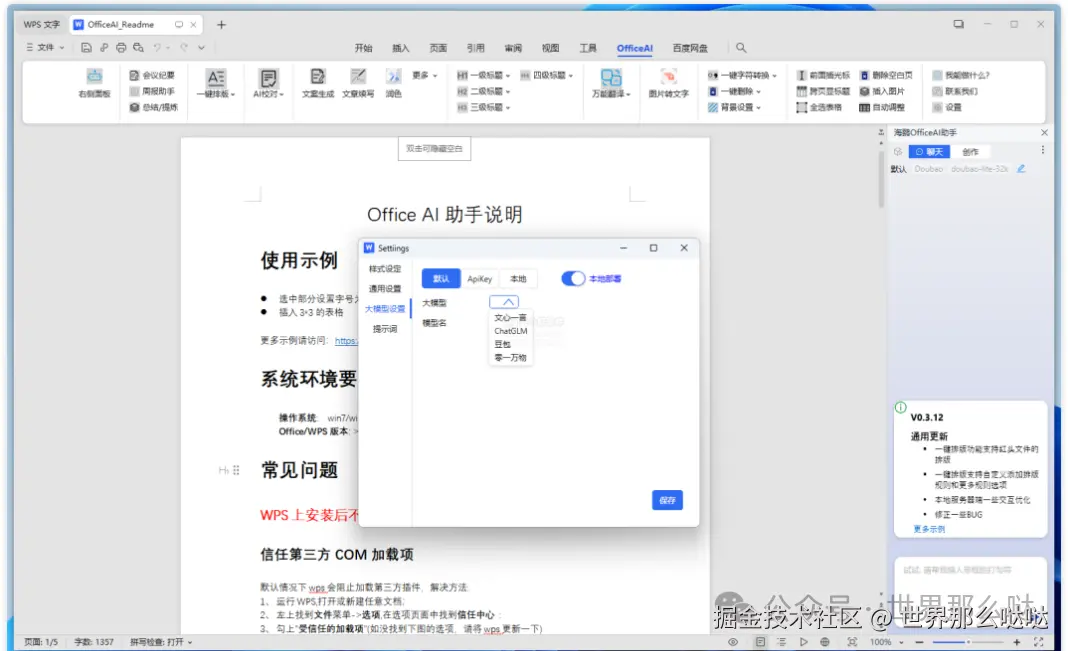Click the https link after 更多示例请访问
Screen dimensions: 1068x651
[x=346, y=340]
